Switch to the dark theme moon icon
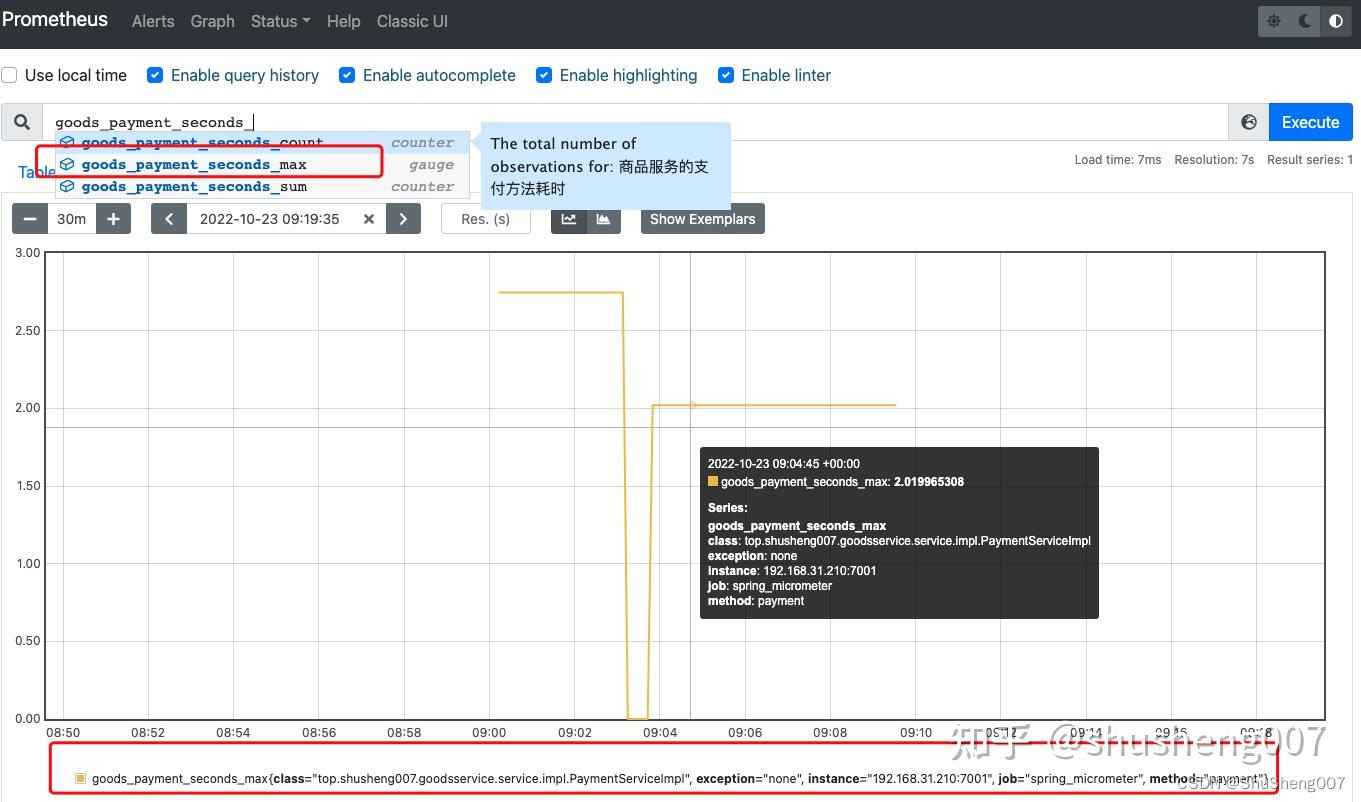The height and width of the screenshot is (802, 1361). (x=1304, y=20)
